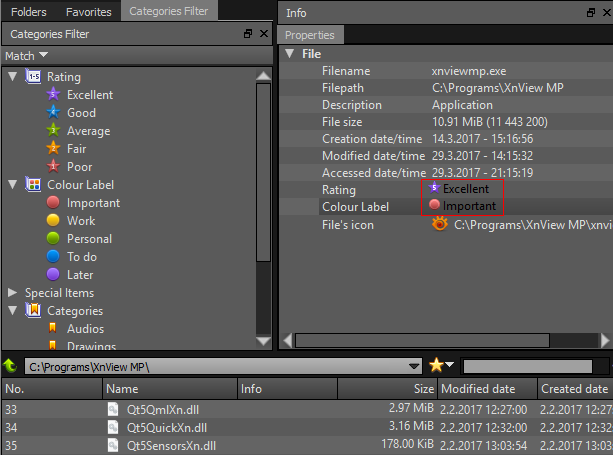Sort by the Size column header
The width and height of the screenshot is (613, 455).
[x=387, y=389]
